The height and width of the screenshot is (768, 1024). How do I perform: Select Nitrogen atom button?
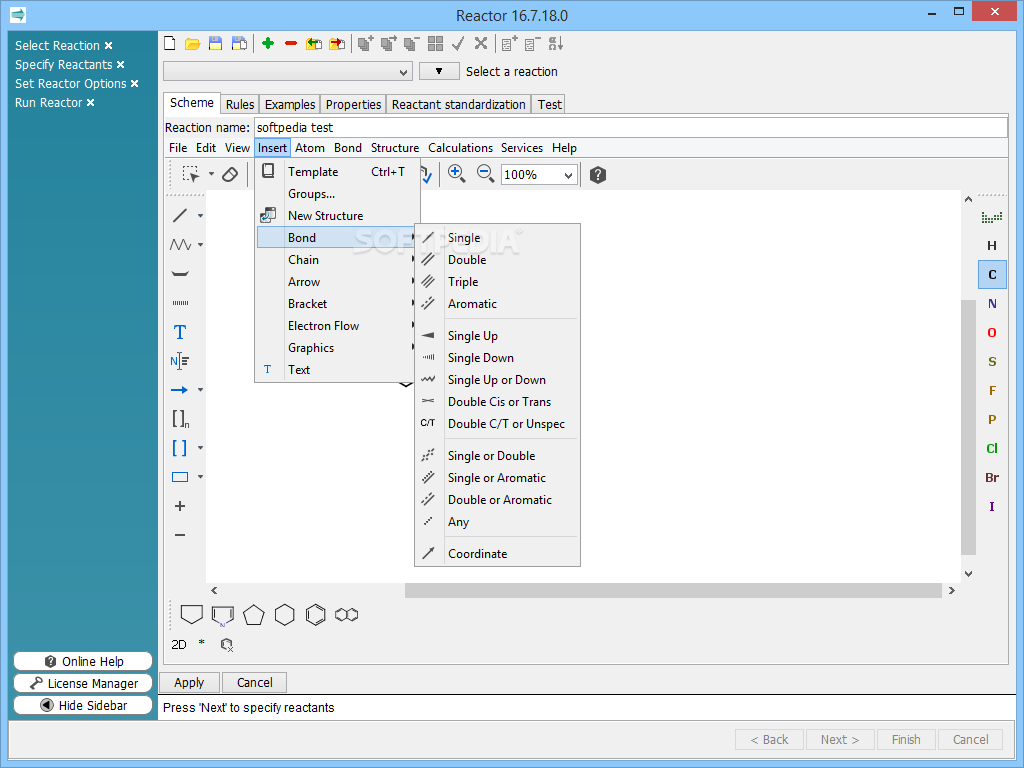point(992,304)
